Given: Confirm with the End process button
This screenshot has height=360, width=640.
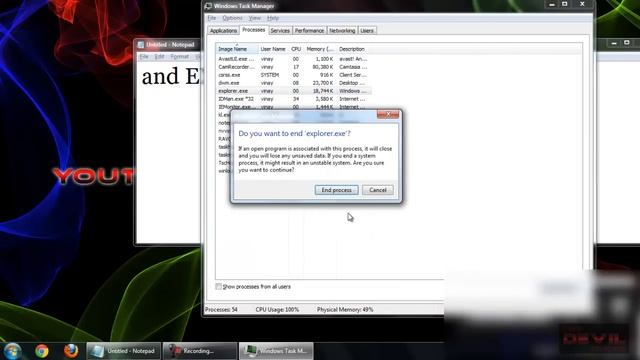Looking at the screenshot, I should tap(336, 190).
